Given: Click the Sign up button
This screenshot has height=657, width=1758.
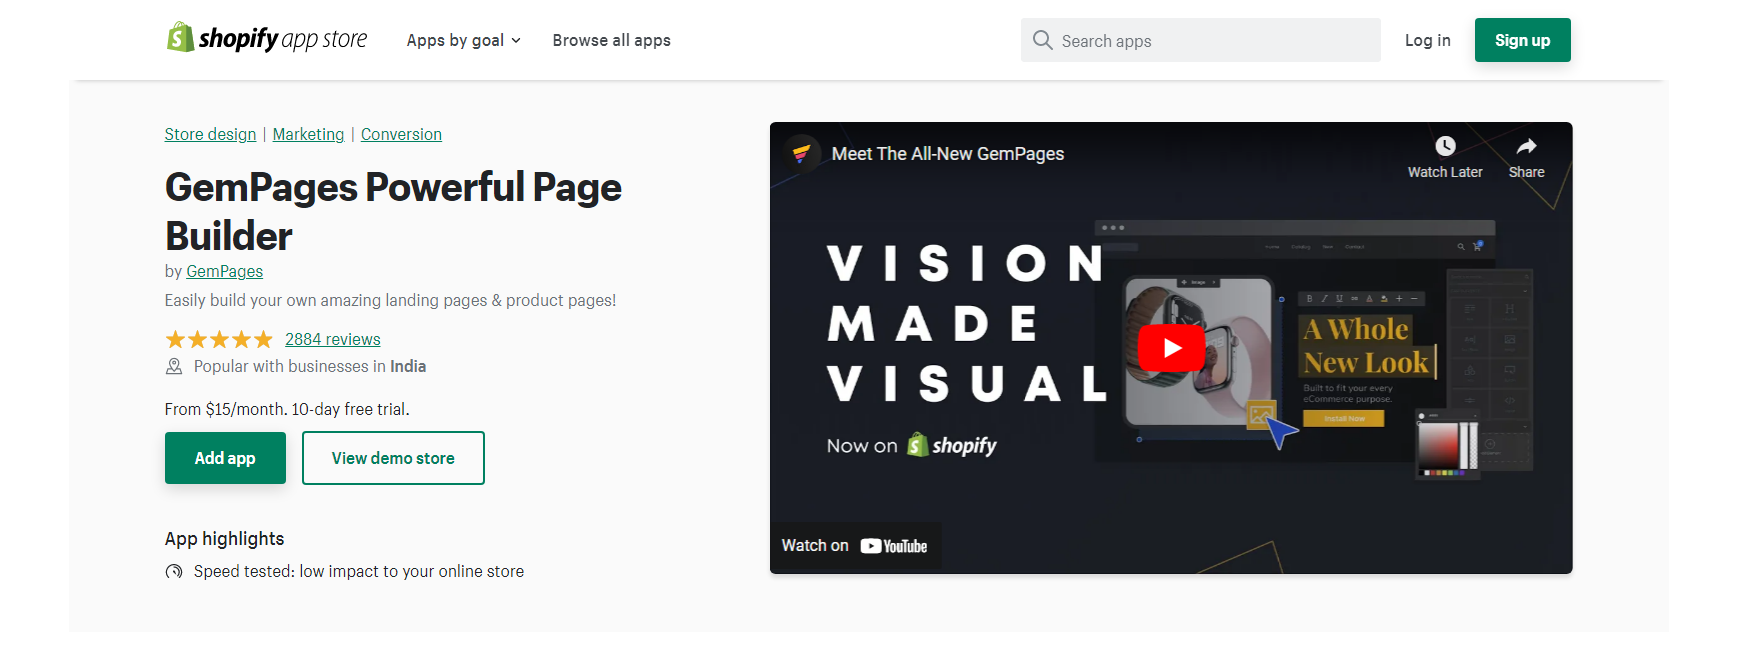Looking at the screenshot, I should [x=1522, y=40].
